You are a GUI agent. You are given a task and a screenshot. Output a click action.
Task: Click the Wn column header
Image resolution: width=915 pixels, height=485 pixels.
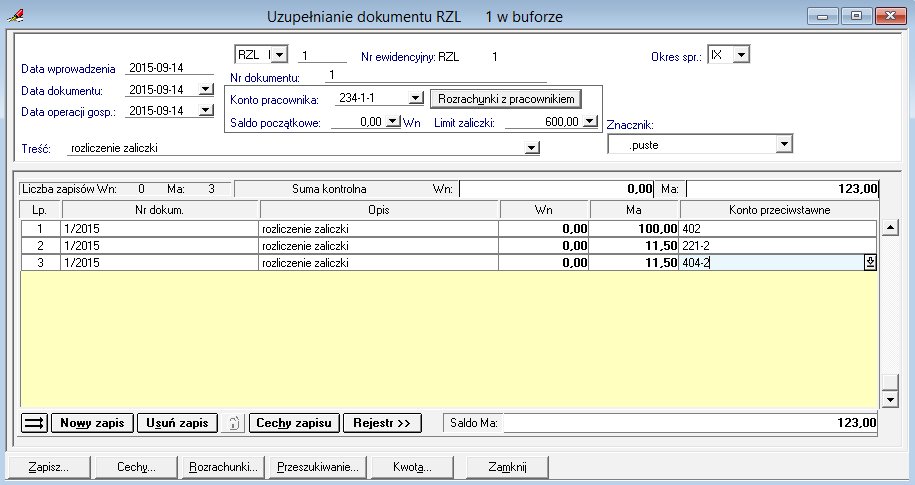tap(544, 210)
